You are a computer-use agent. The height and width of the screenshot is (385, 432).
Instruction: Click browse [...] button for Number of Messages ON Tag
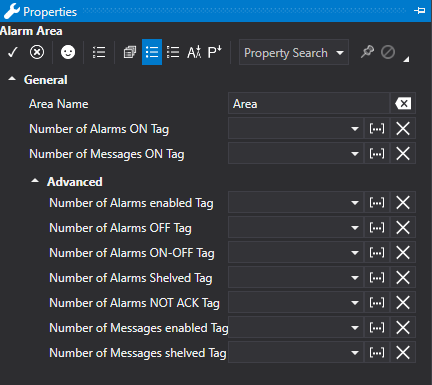[x=377, y=153]
